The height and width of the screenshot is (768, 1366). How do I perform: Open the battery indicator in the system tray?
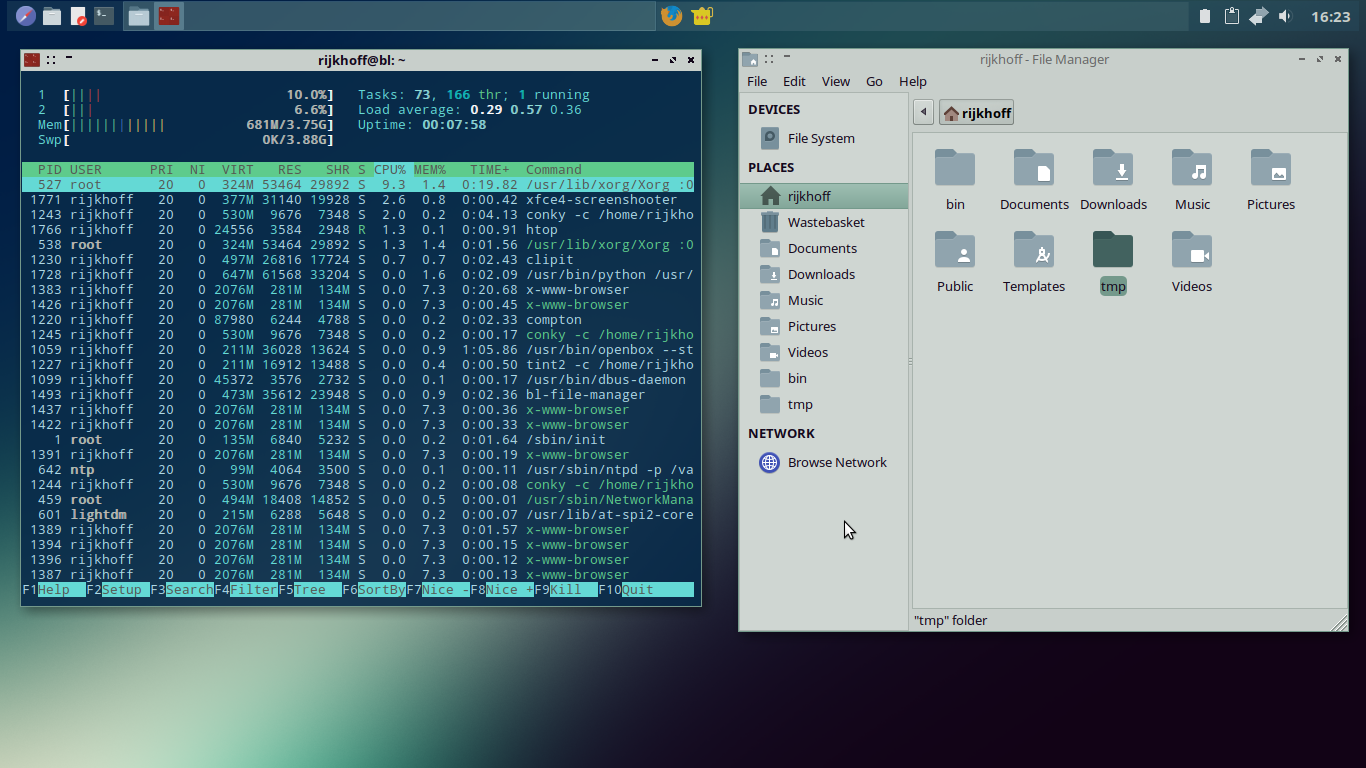point(1205,16)
